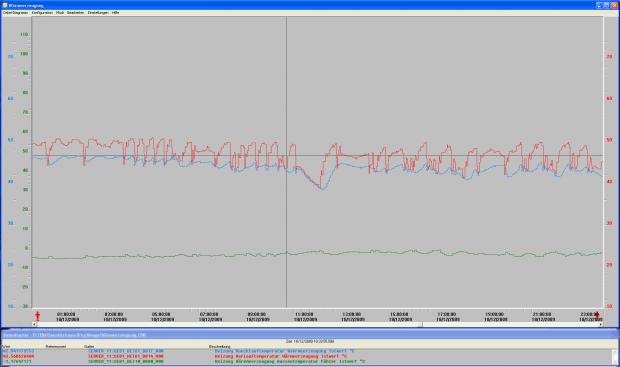This screenshot has width=620, height=367.
Task: Open the Konfiguration menu
Action: click(42, 13)
